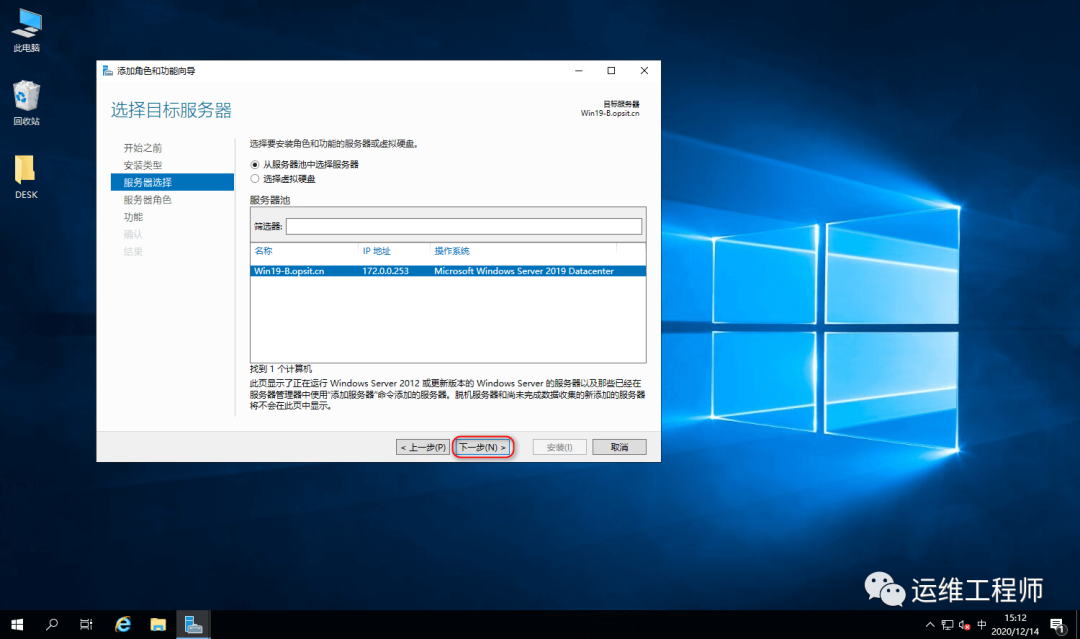
Task: Sort by 操作系统 column header
Action: [x=452, y=251]
